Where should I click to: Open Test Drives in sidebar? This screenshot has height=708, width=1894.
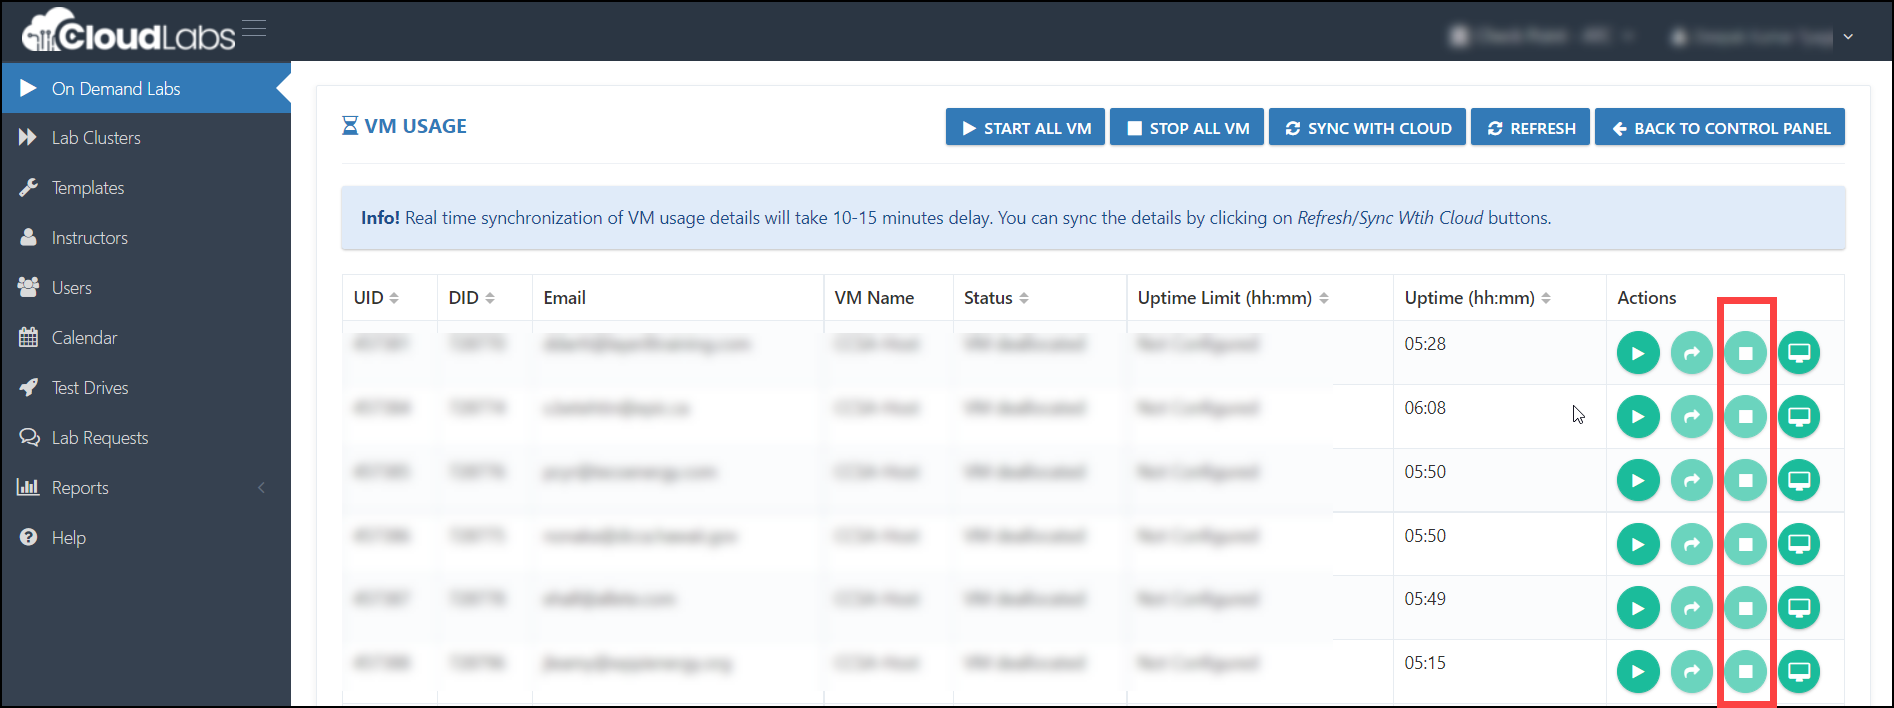pos(146,388)
